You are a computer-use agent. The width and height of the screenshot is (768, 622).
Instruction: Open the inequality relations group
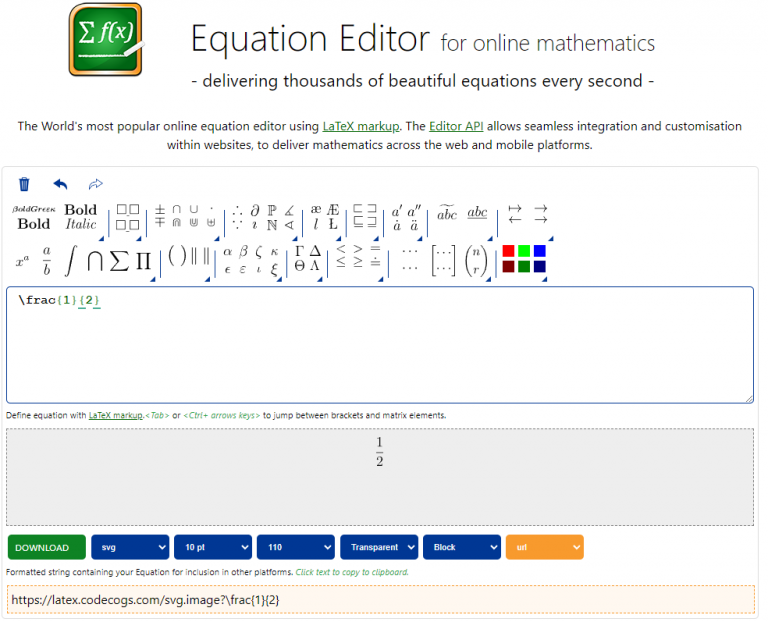tap(358, 256)
